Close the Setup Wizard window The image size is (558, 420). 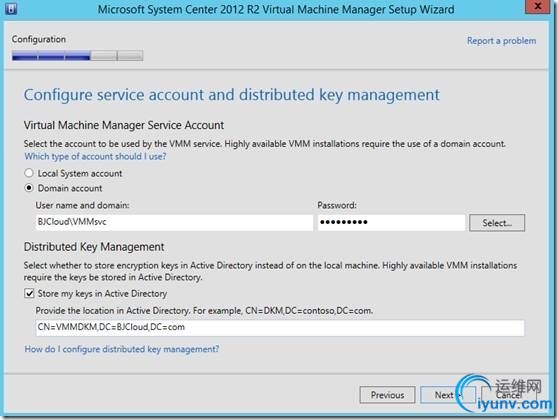pyautogui.click(x=538, y=6)
